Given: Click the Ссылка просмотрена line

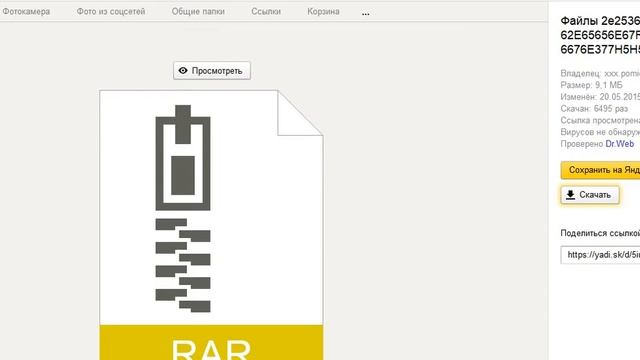Looking at the screenshot, I should [600, 120].
